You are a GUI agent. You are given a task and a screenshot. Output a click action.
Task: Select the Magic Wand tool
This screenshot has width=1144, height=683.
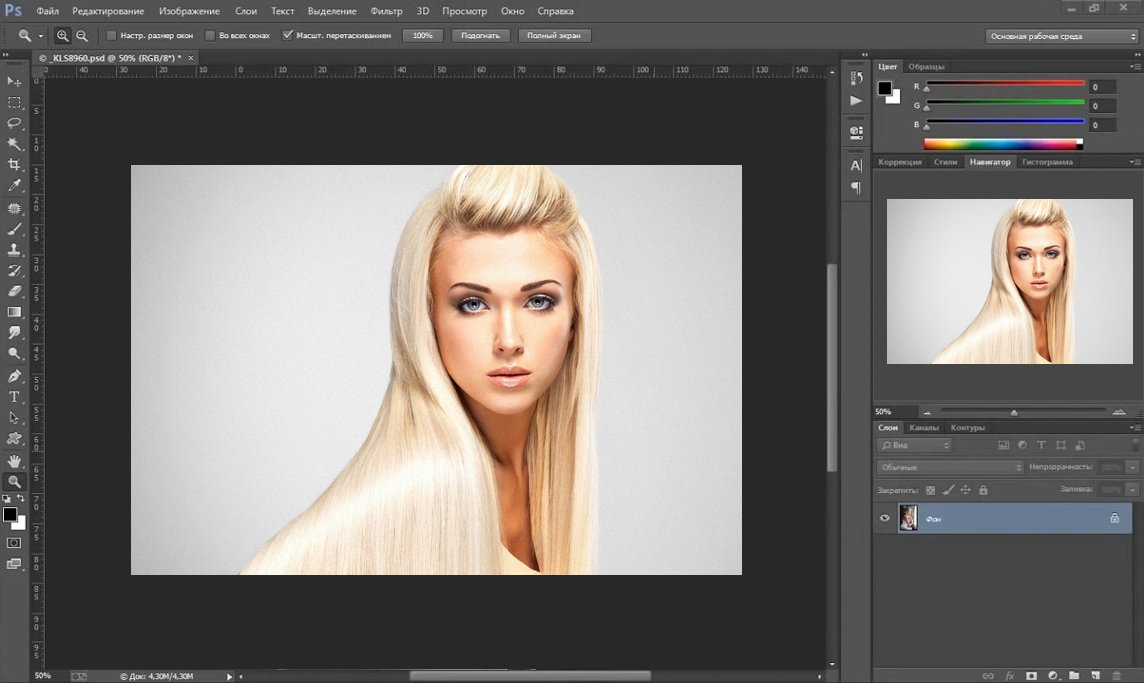pyautogui.click(x=14, y=144)
